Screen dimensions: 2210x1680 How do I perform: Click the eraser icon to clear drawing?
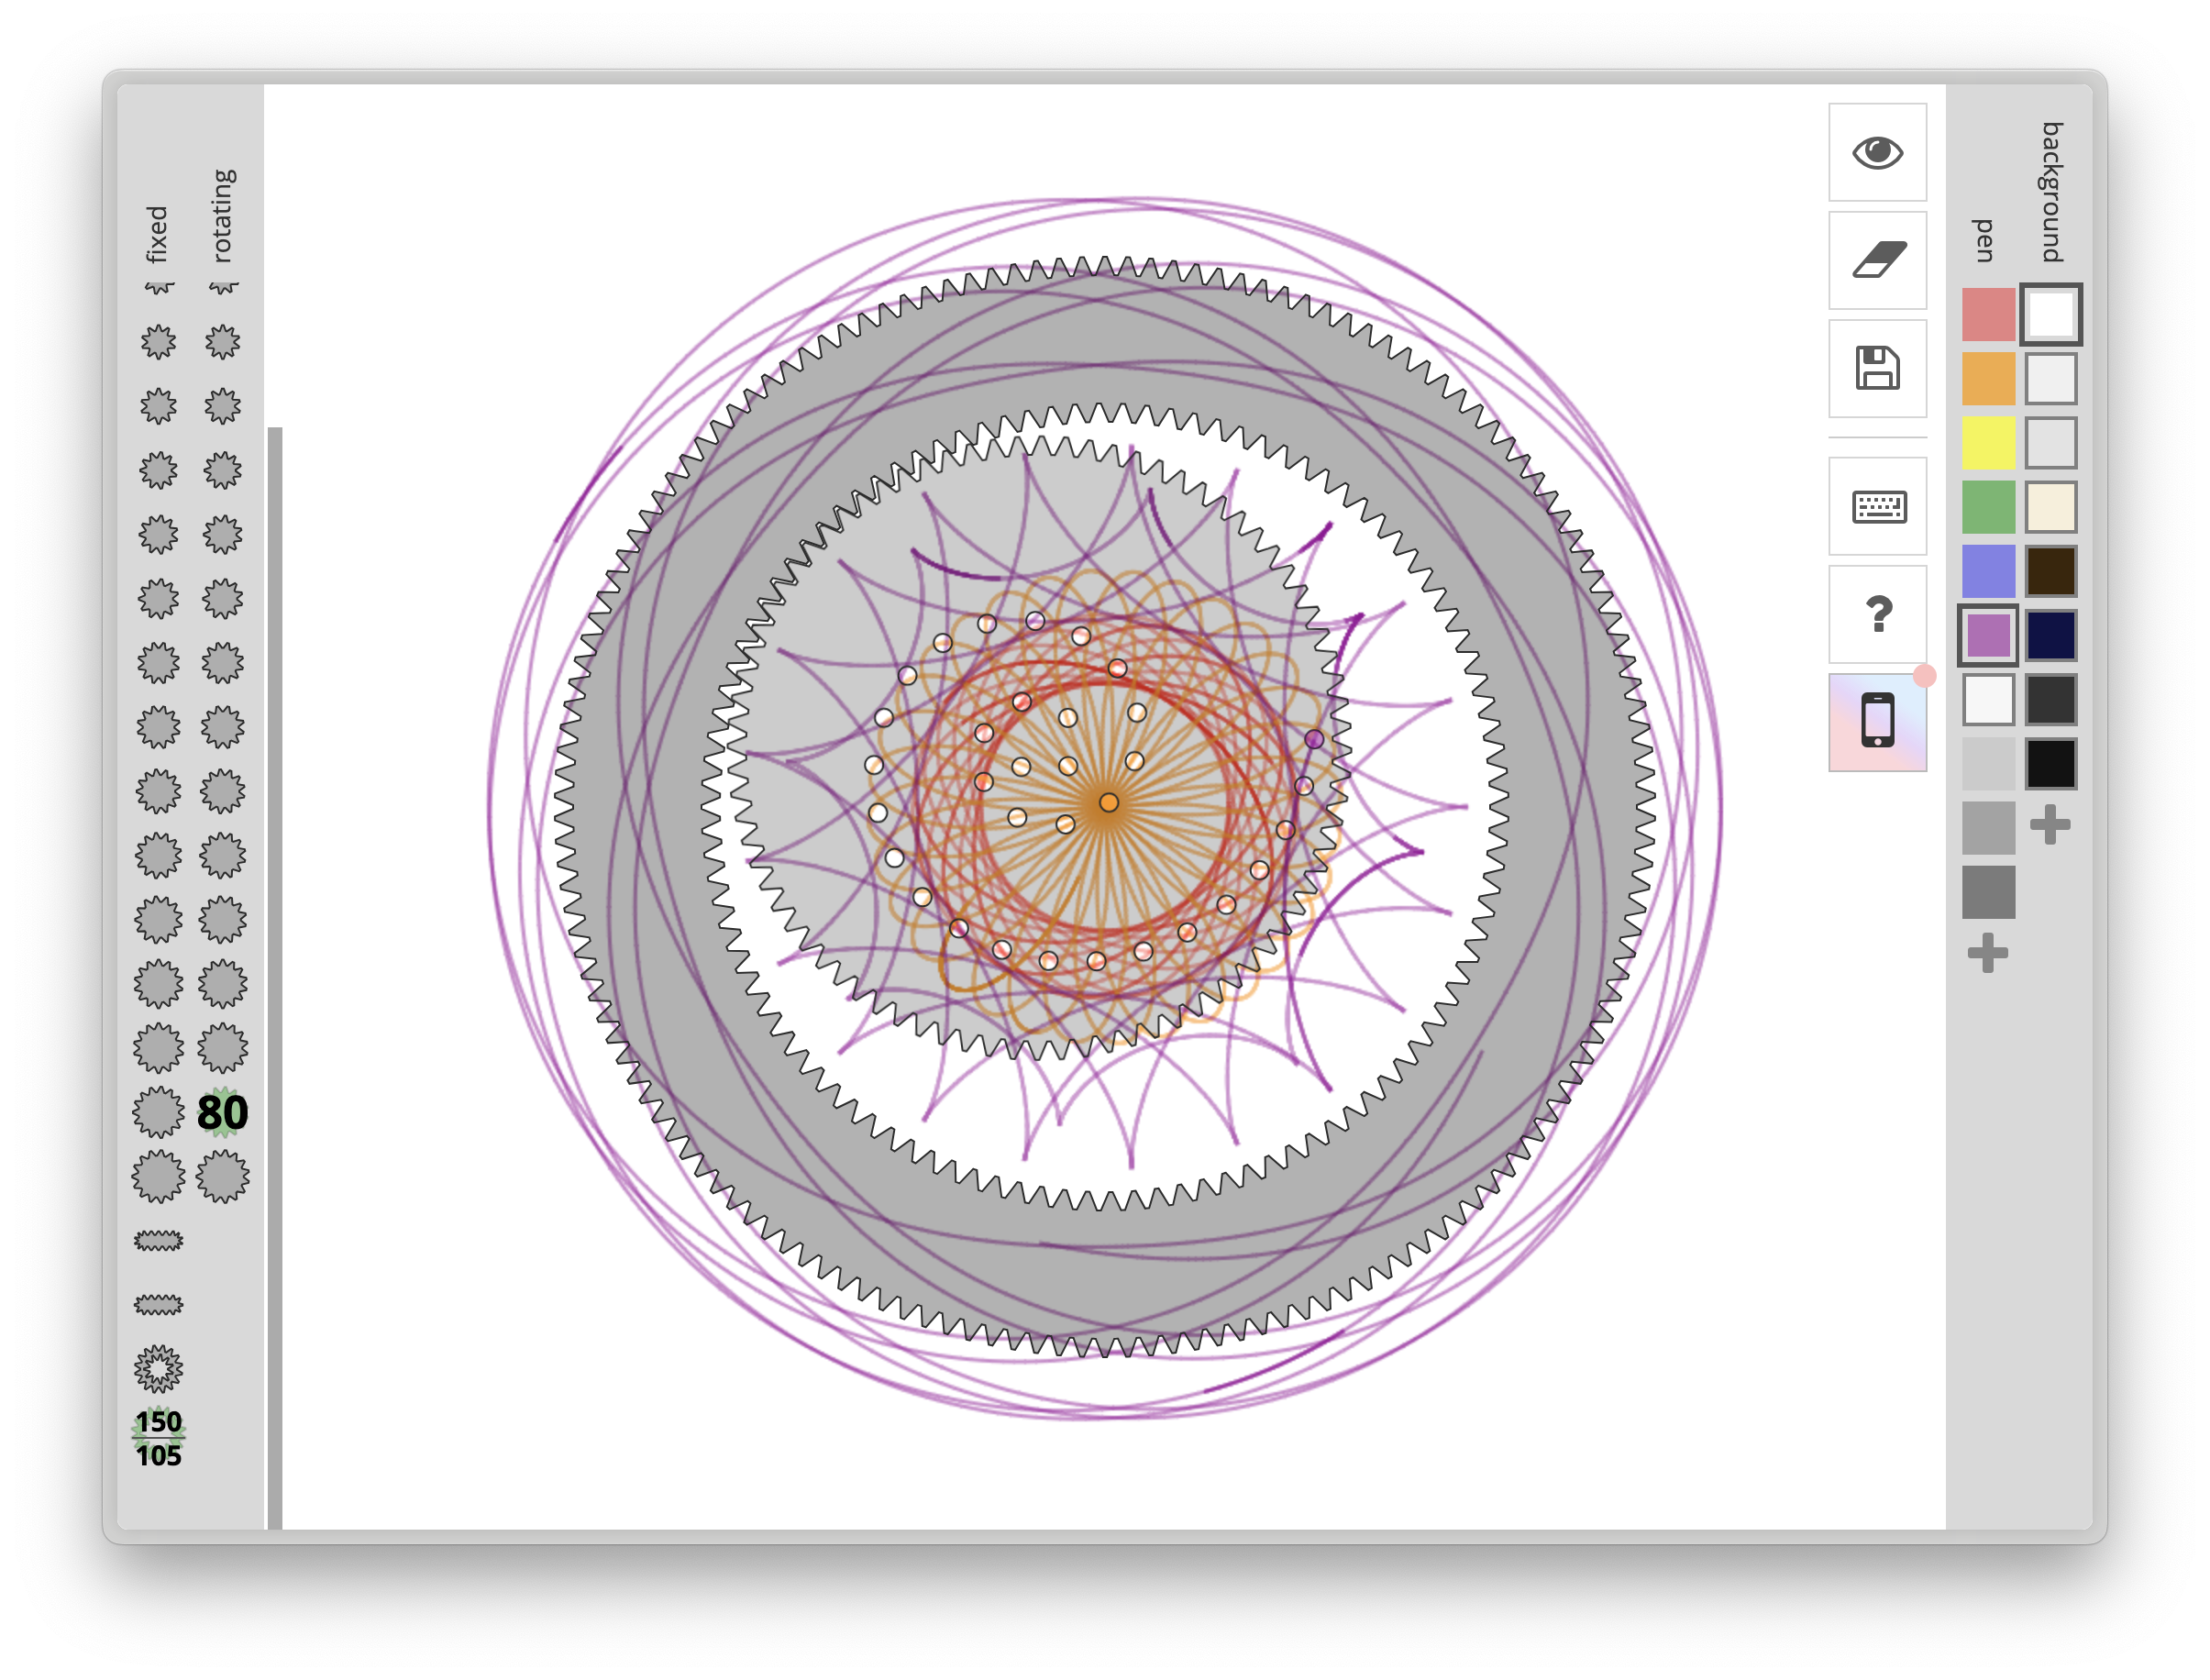pyautogui.click(x=1877, y=260)
